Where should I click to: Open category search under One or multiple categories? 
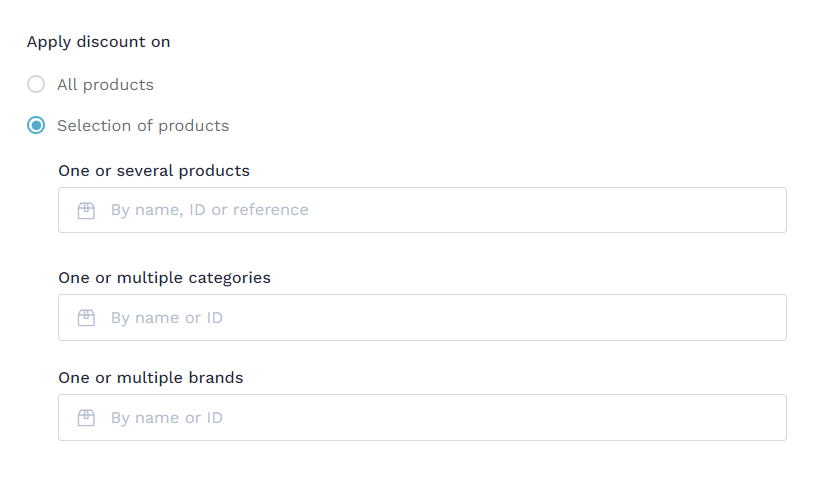click(422, 317)
